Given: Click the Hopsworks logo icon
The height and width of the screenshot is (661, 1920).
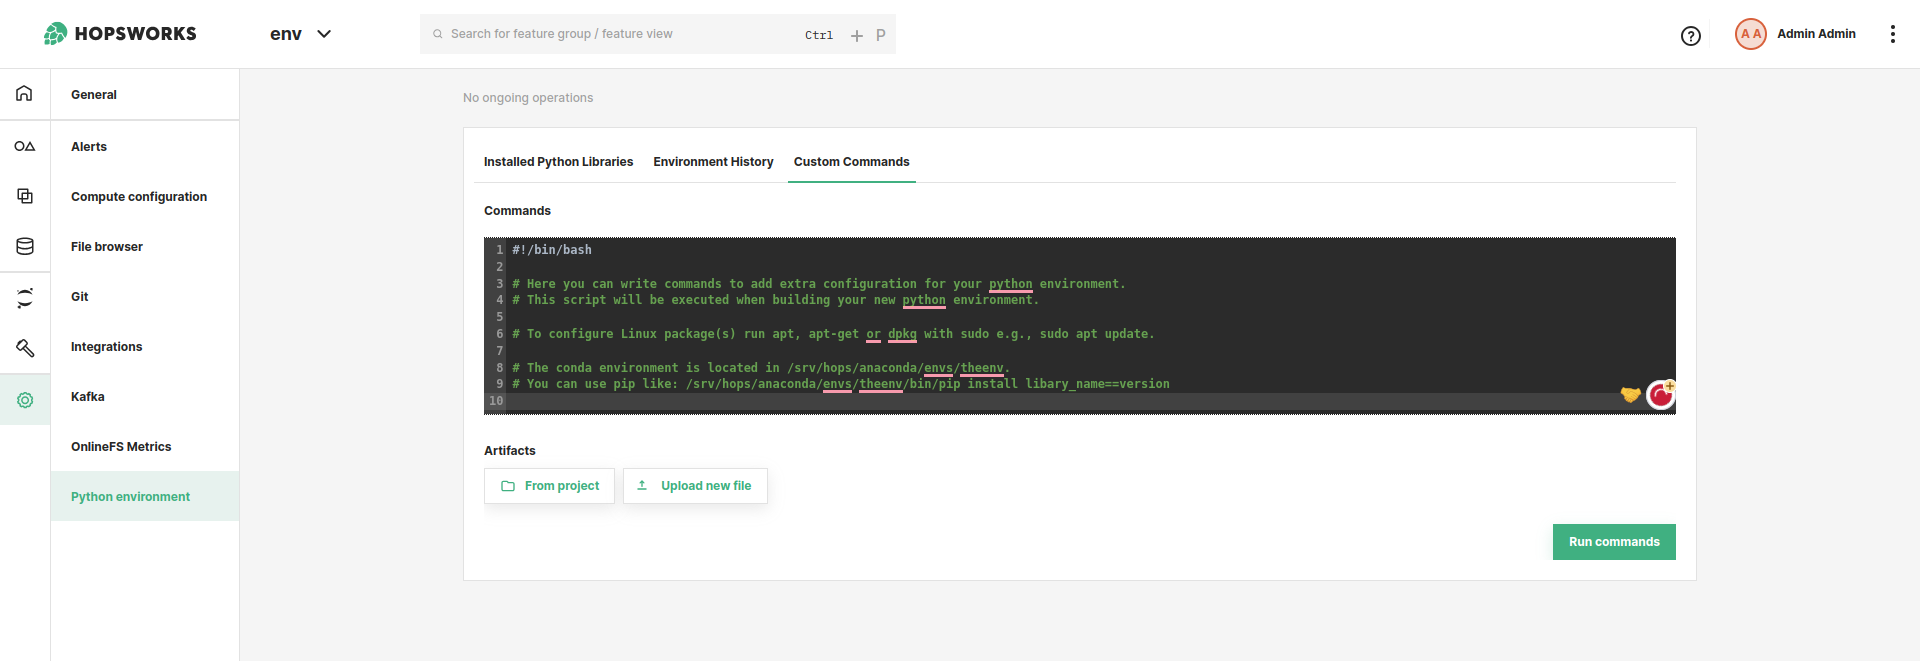Looking at the screenshot, I should tap(55, 34).
